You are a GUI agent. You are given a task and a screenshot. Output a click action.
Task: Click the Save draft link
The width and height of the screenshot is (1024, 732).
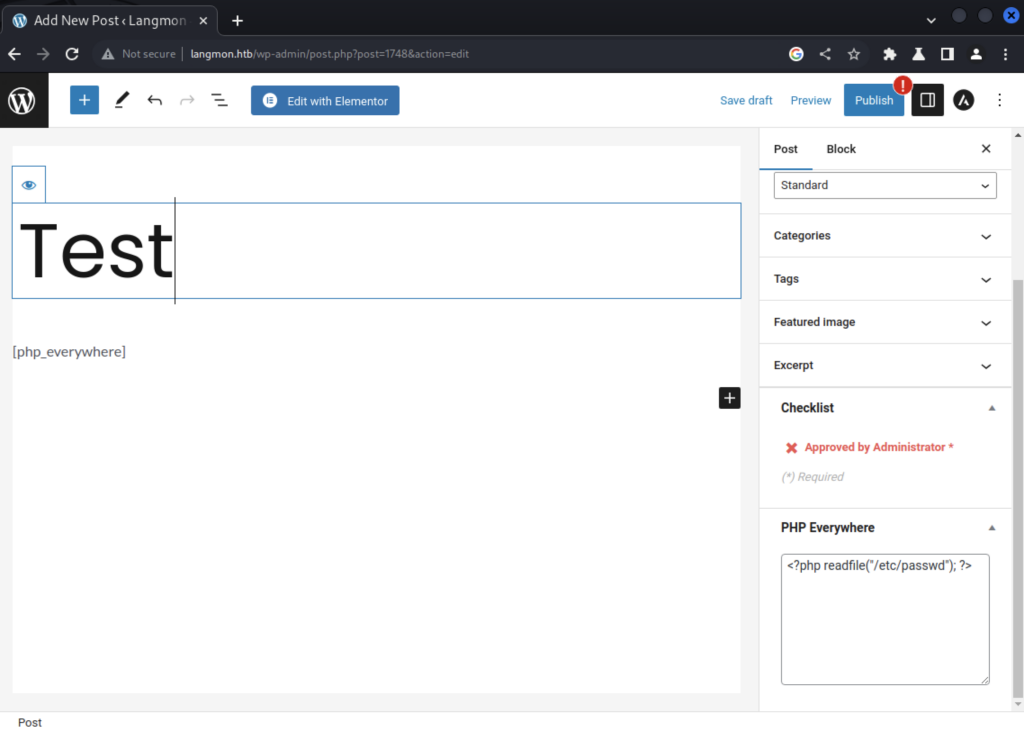[746, 101]
